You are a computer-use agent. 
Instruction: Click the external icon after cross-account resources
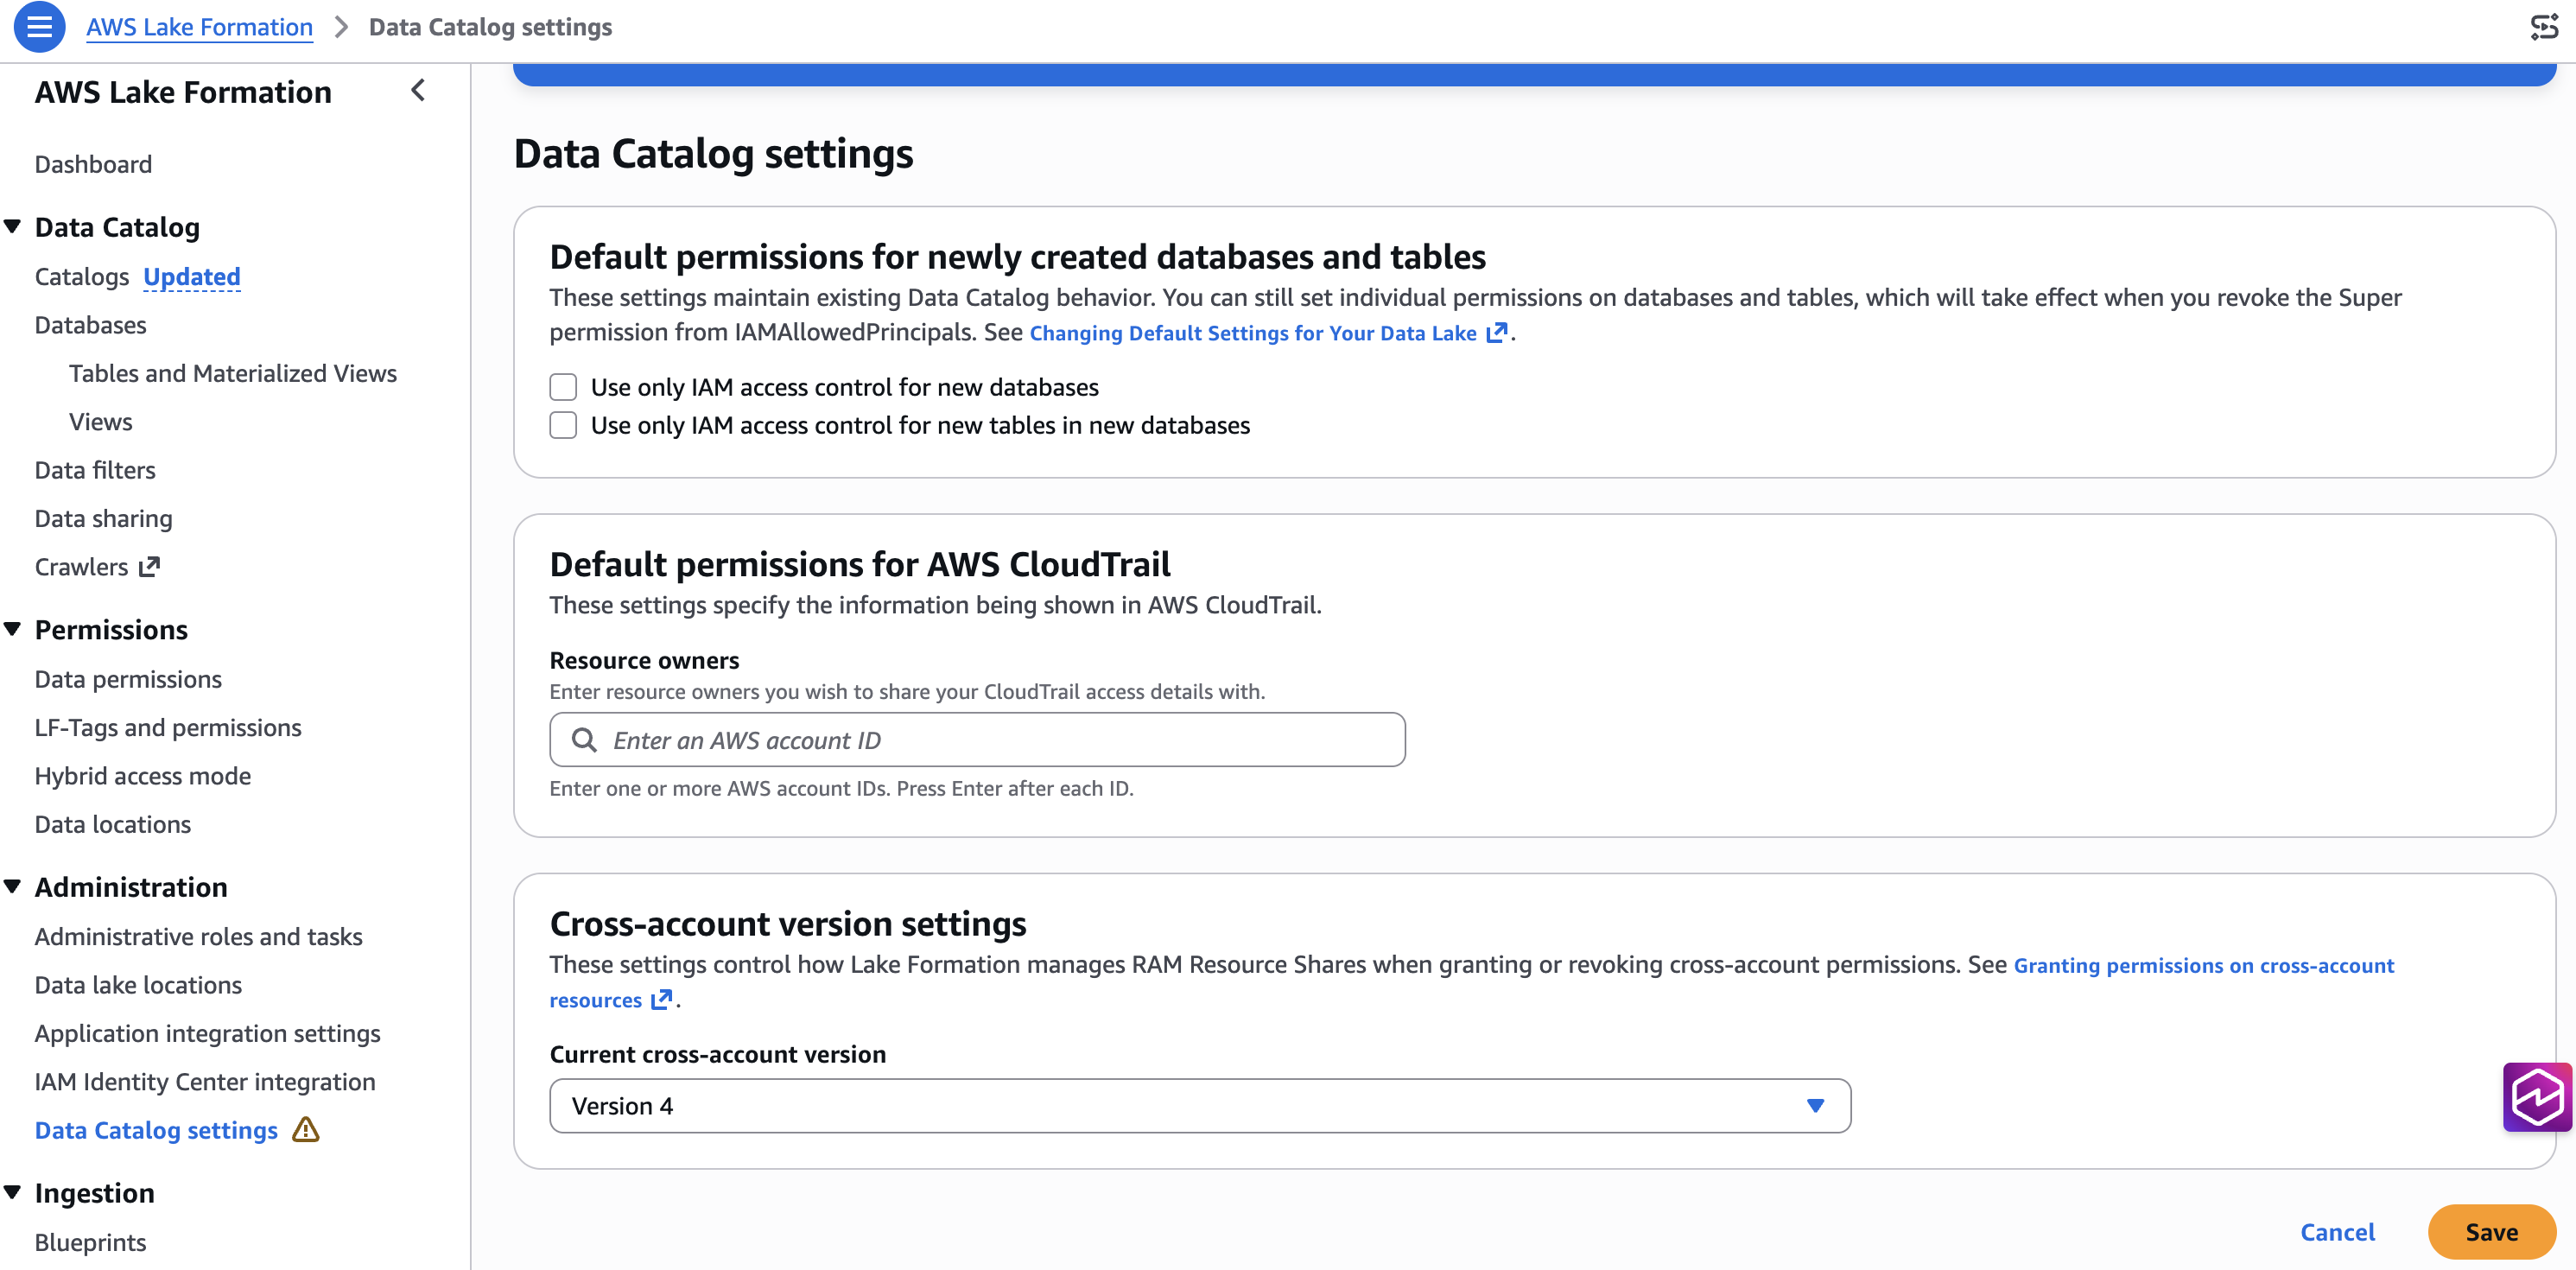click(x=662, y=1000)
